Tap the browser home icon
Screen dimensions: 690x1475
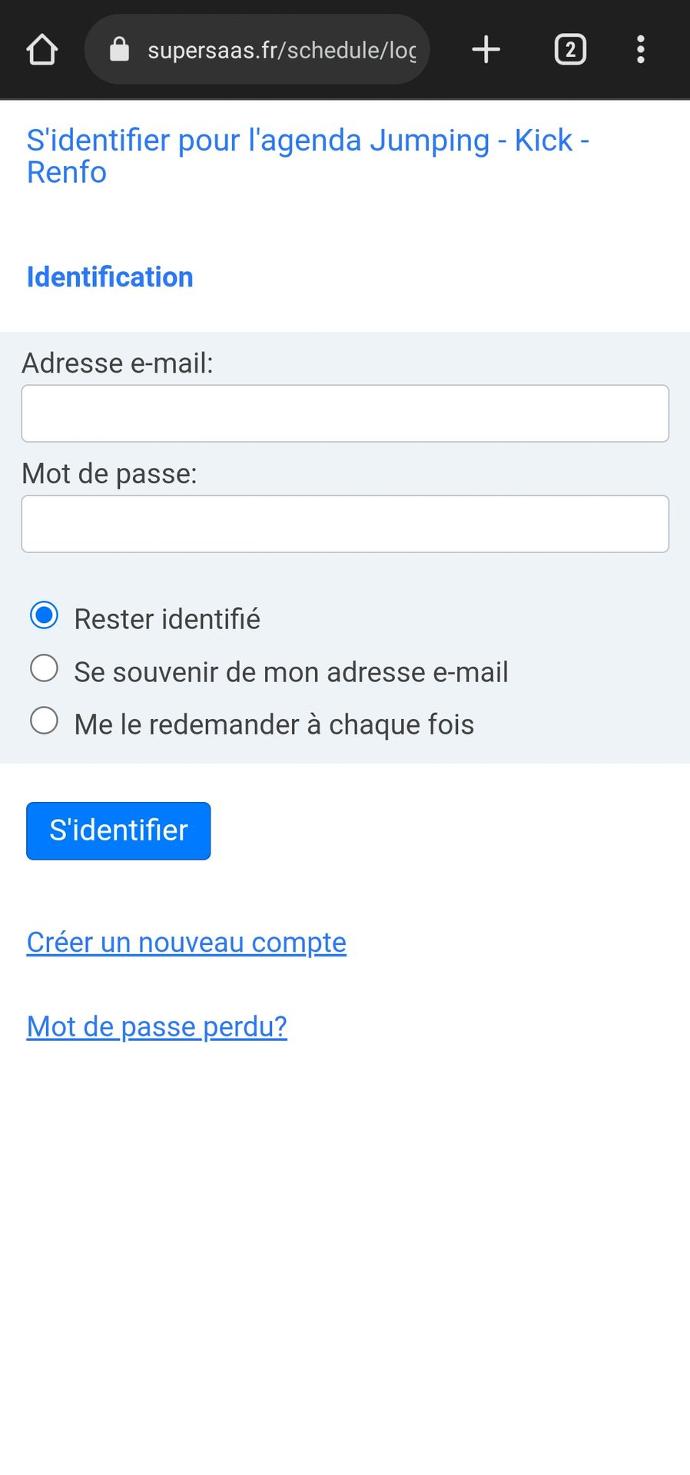coord(42,49)
